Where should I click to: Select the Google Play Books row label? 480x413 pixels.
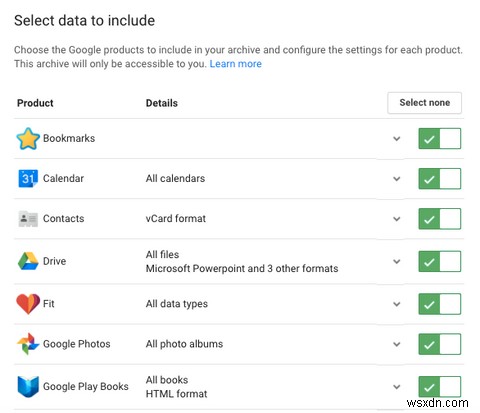pos(86,387)
